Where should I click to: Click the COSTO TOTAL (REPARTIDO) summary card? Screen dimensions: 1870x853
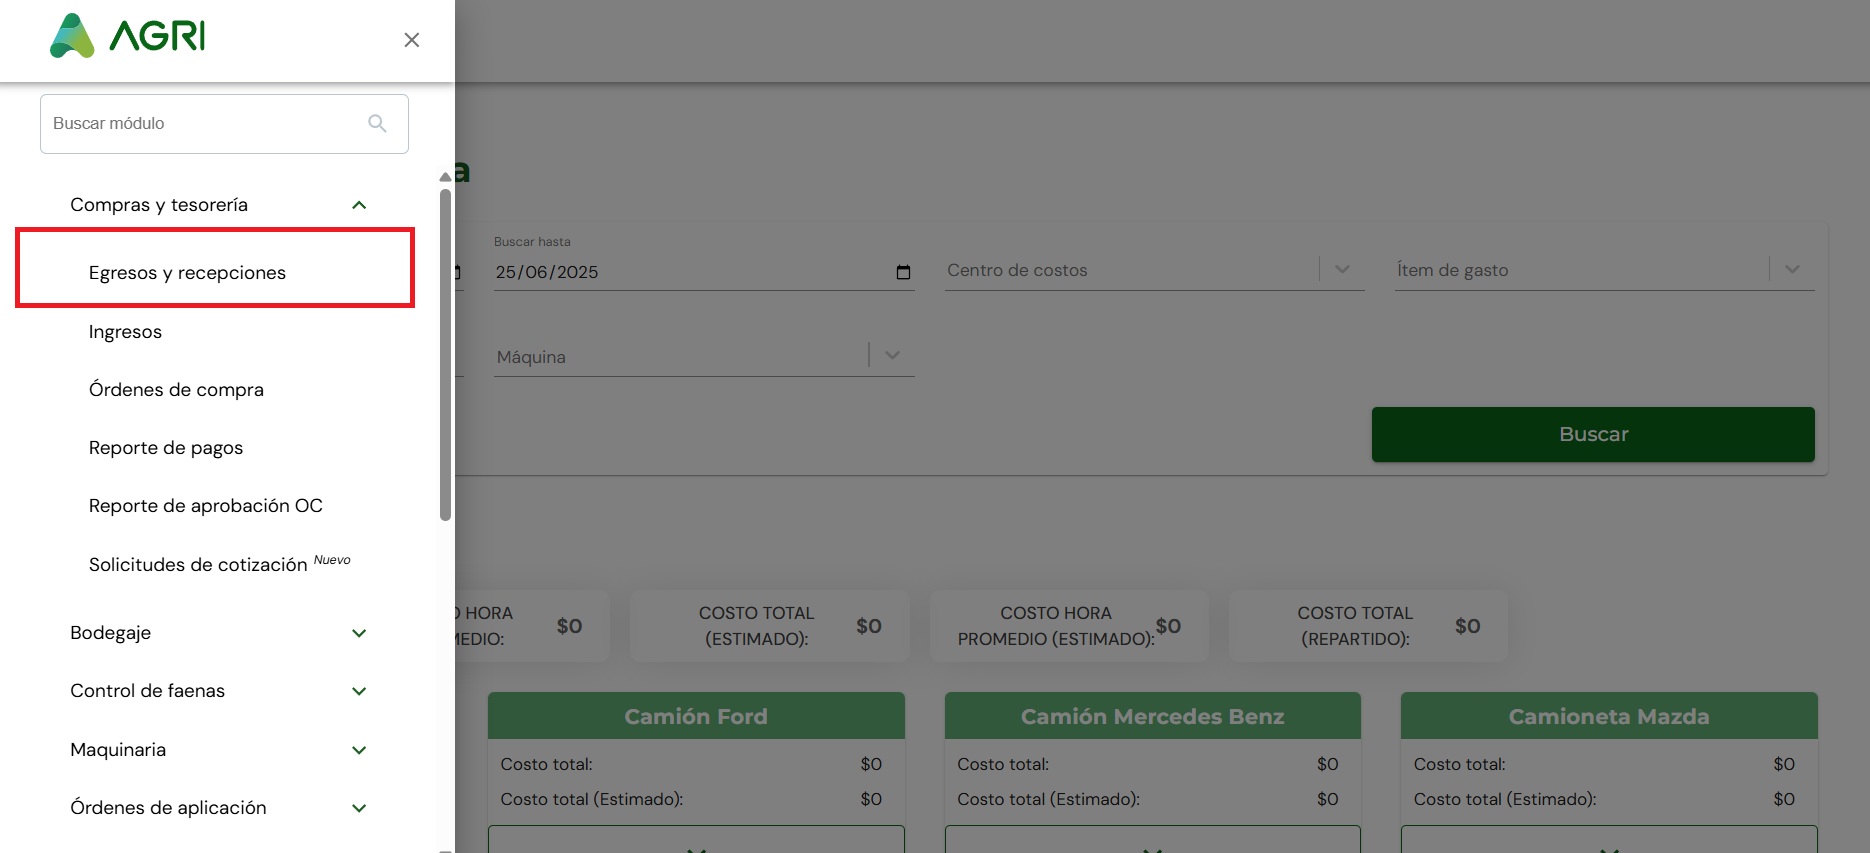point(1368,626)
